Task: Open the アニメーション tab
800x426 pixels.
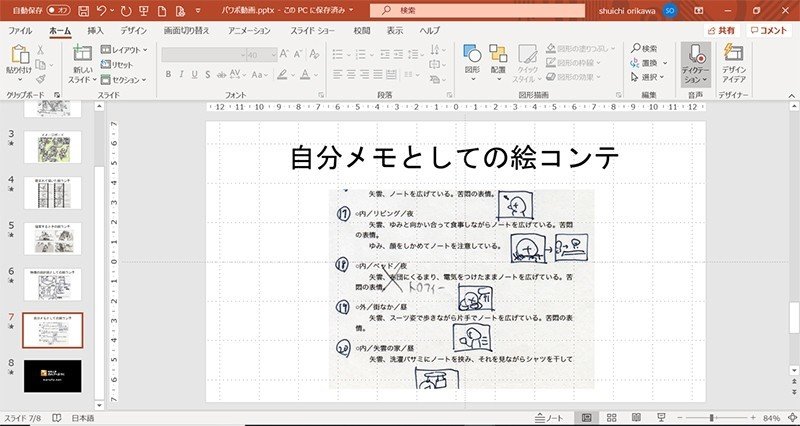Action: (249, 31)
